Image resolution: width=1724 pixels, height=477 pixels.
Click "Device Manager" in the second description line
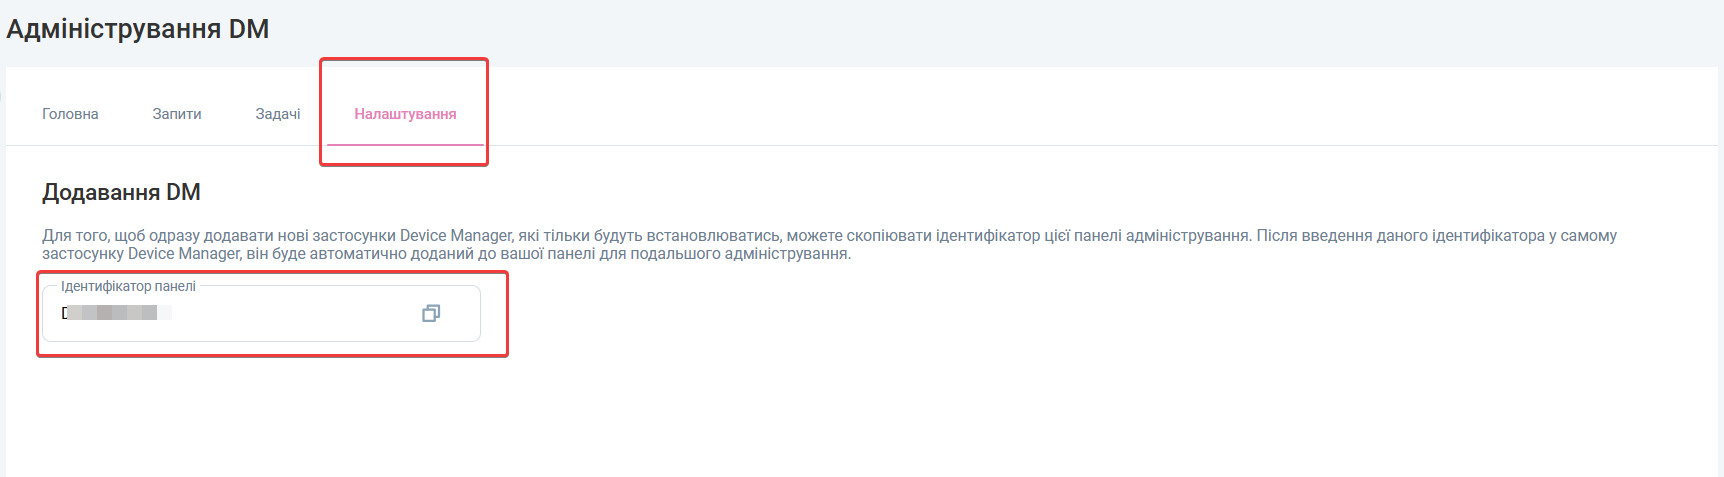coord(184,254)
